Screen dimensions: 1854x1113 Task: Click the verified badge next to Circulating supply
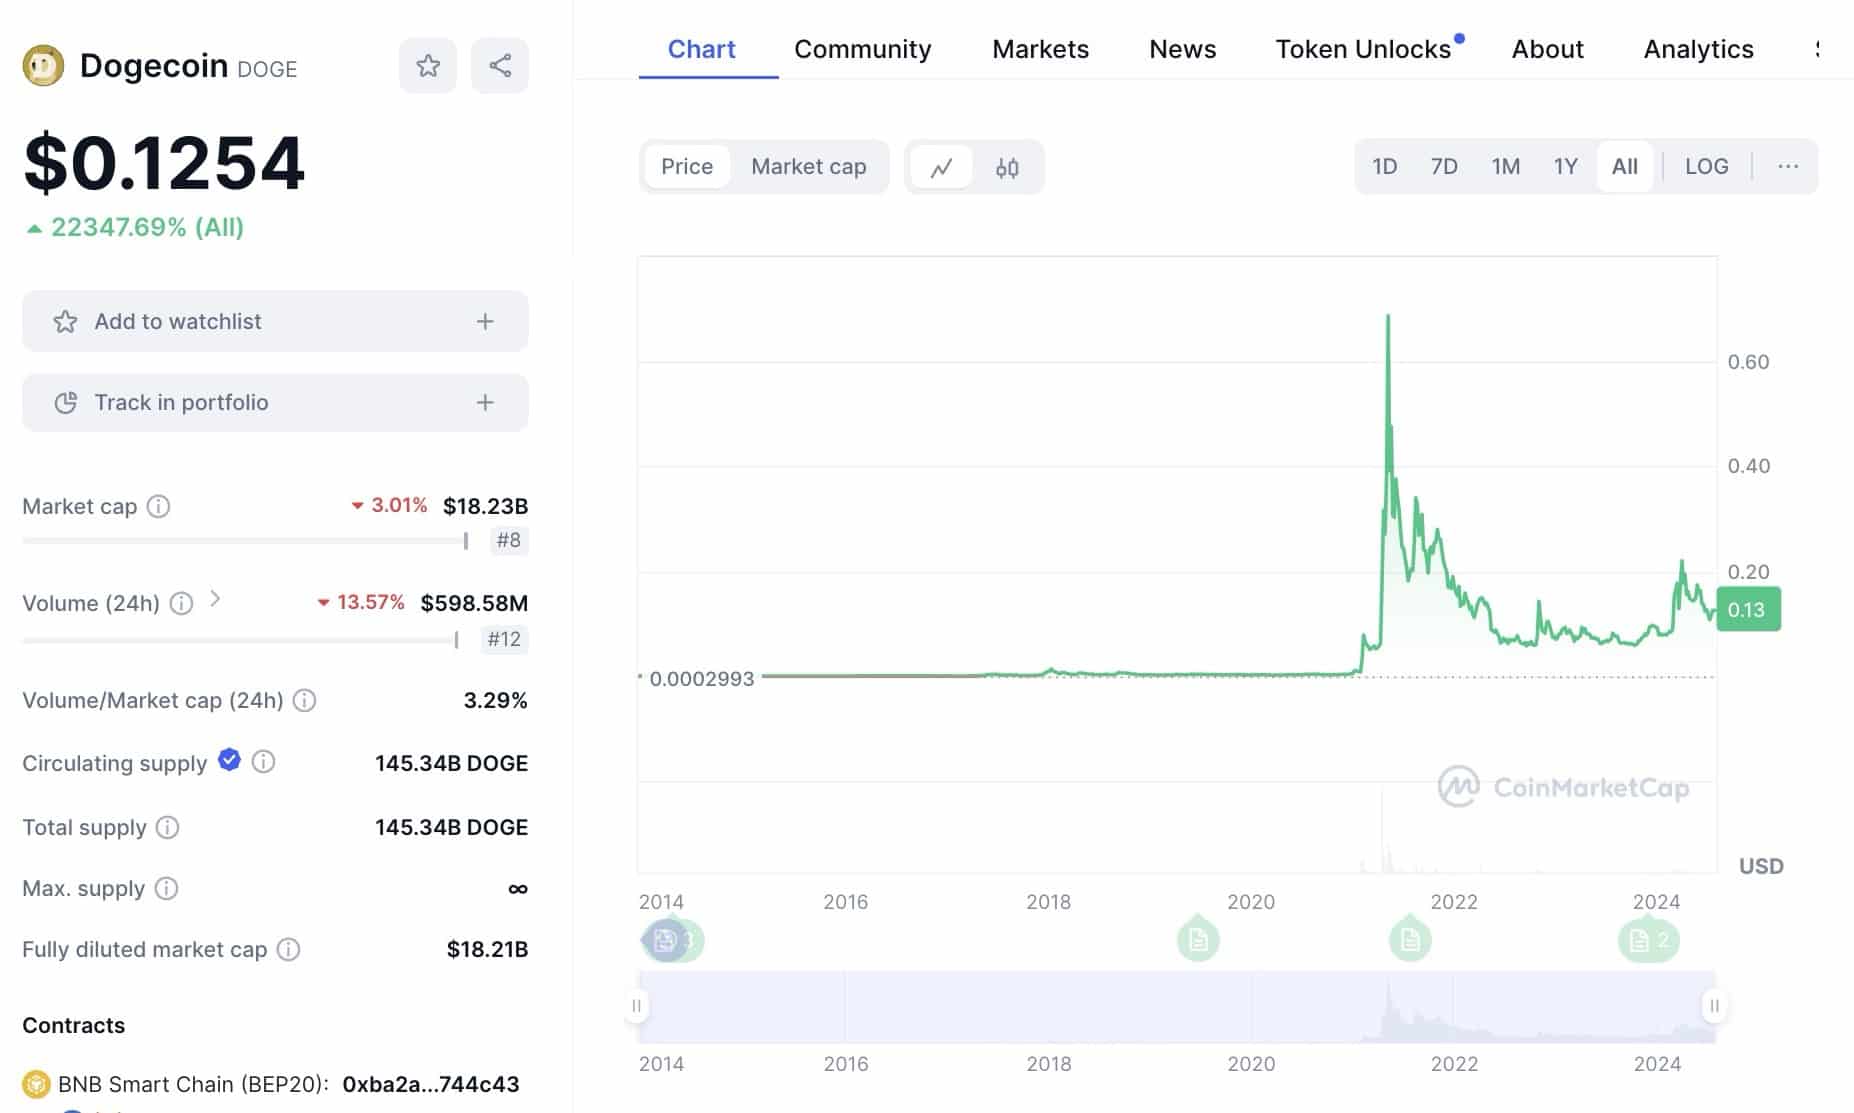229,760
